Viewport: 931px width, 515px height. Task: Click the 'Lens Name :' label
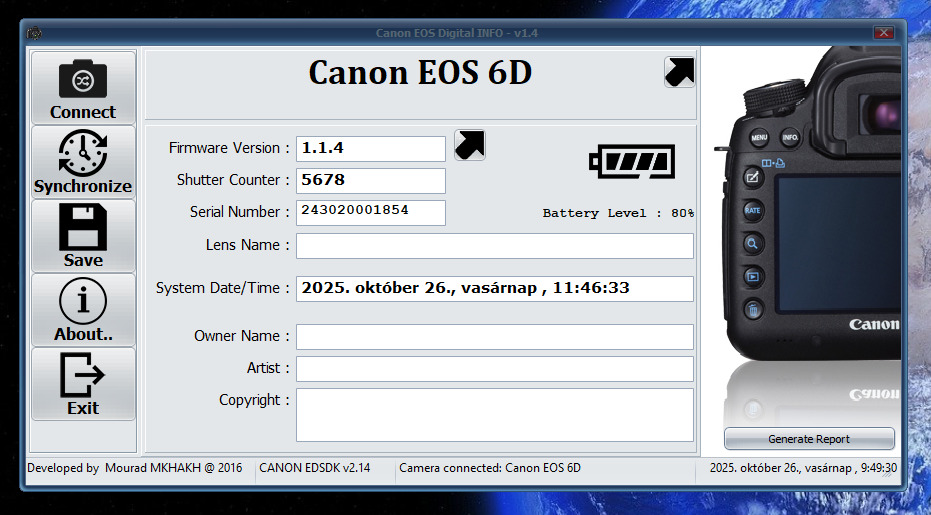point(248,245)
